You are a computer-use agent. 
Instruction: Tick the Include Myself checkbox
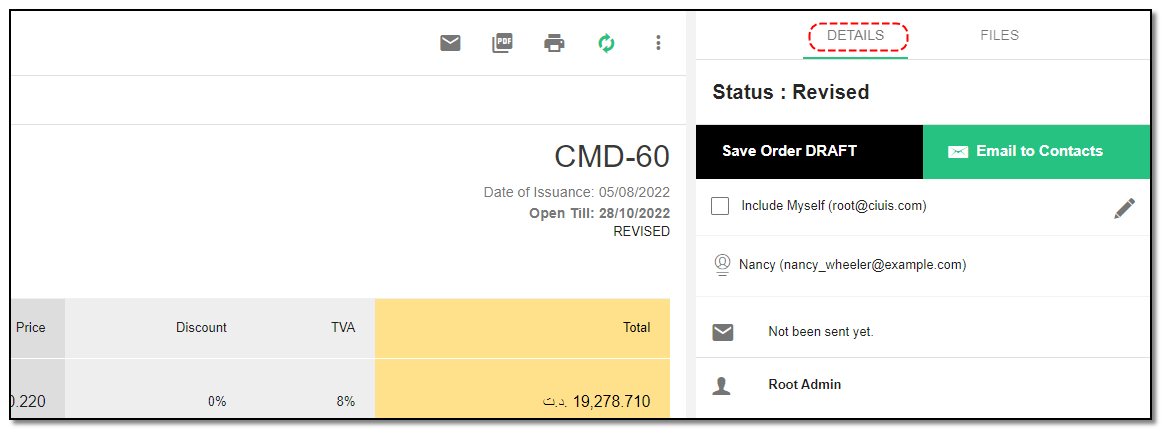[x=720, y=206]
